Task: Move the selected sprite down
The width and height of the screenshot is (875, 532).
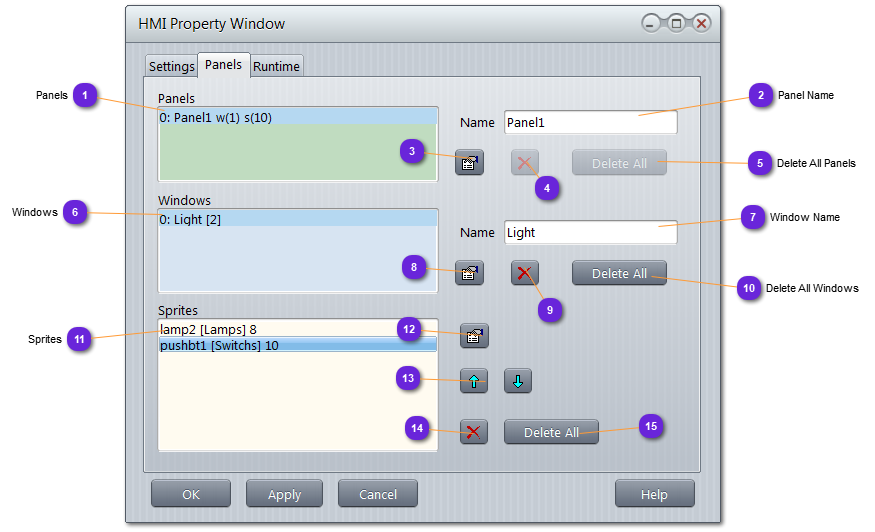Action: tap(517, 381)
